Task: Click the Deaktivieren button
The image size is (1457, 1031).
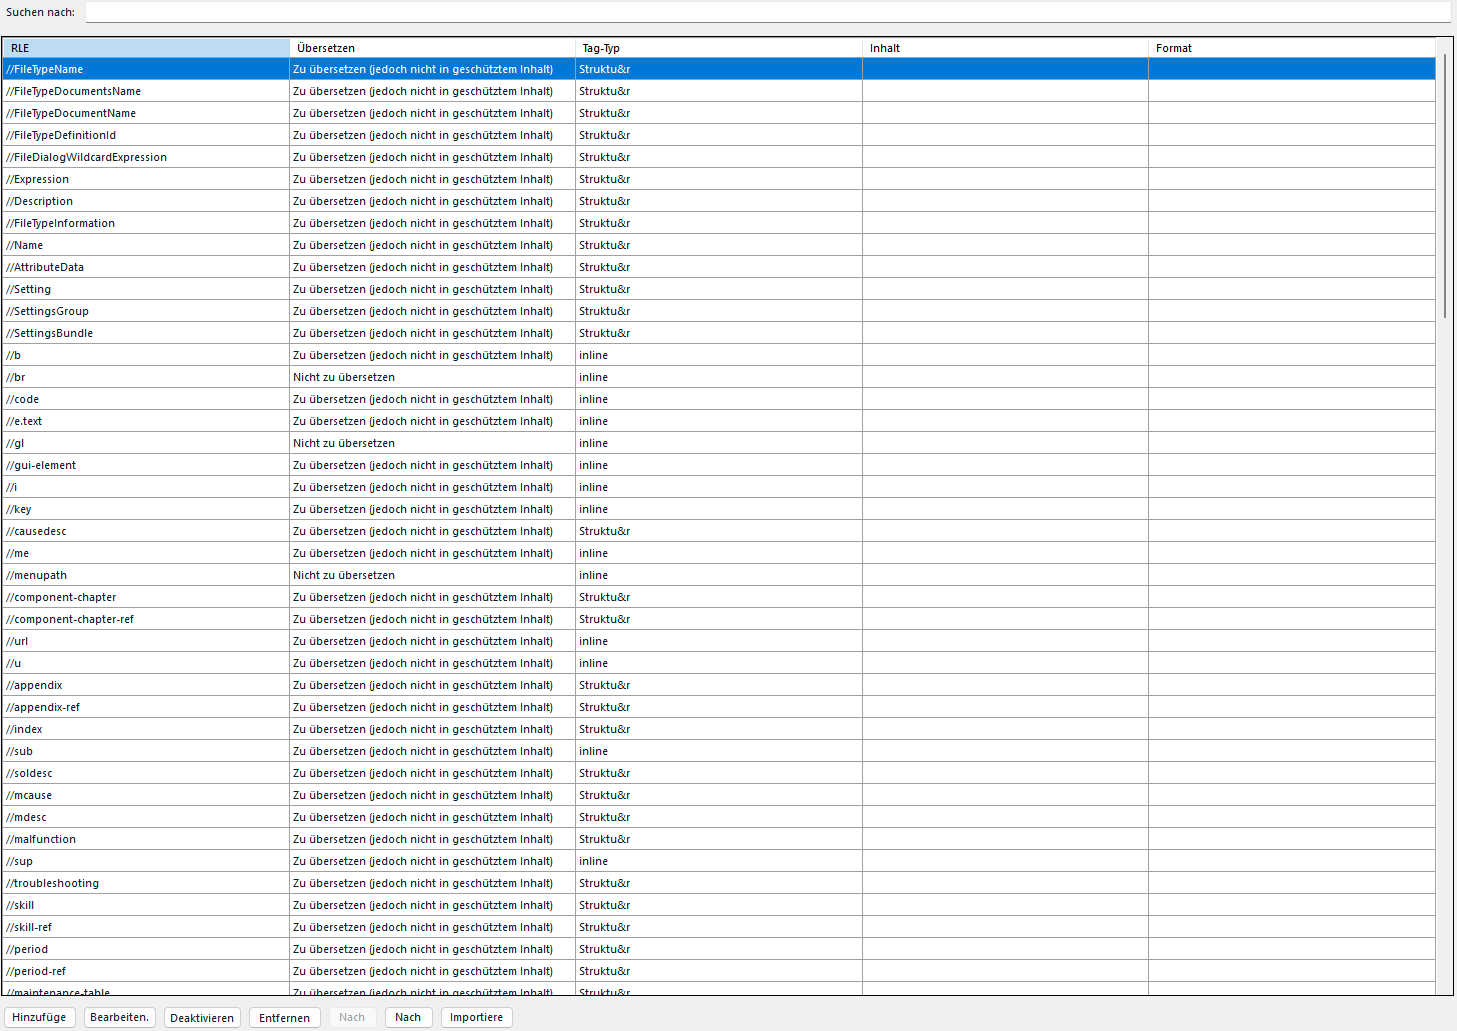Action: 202,1016
